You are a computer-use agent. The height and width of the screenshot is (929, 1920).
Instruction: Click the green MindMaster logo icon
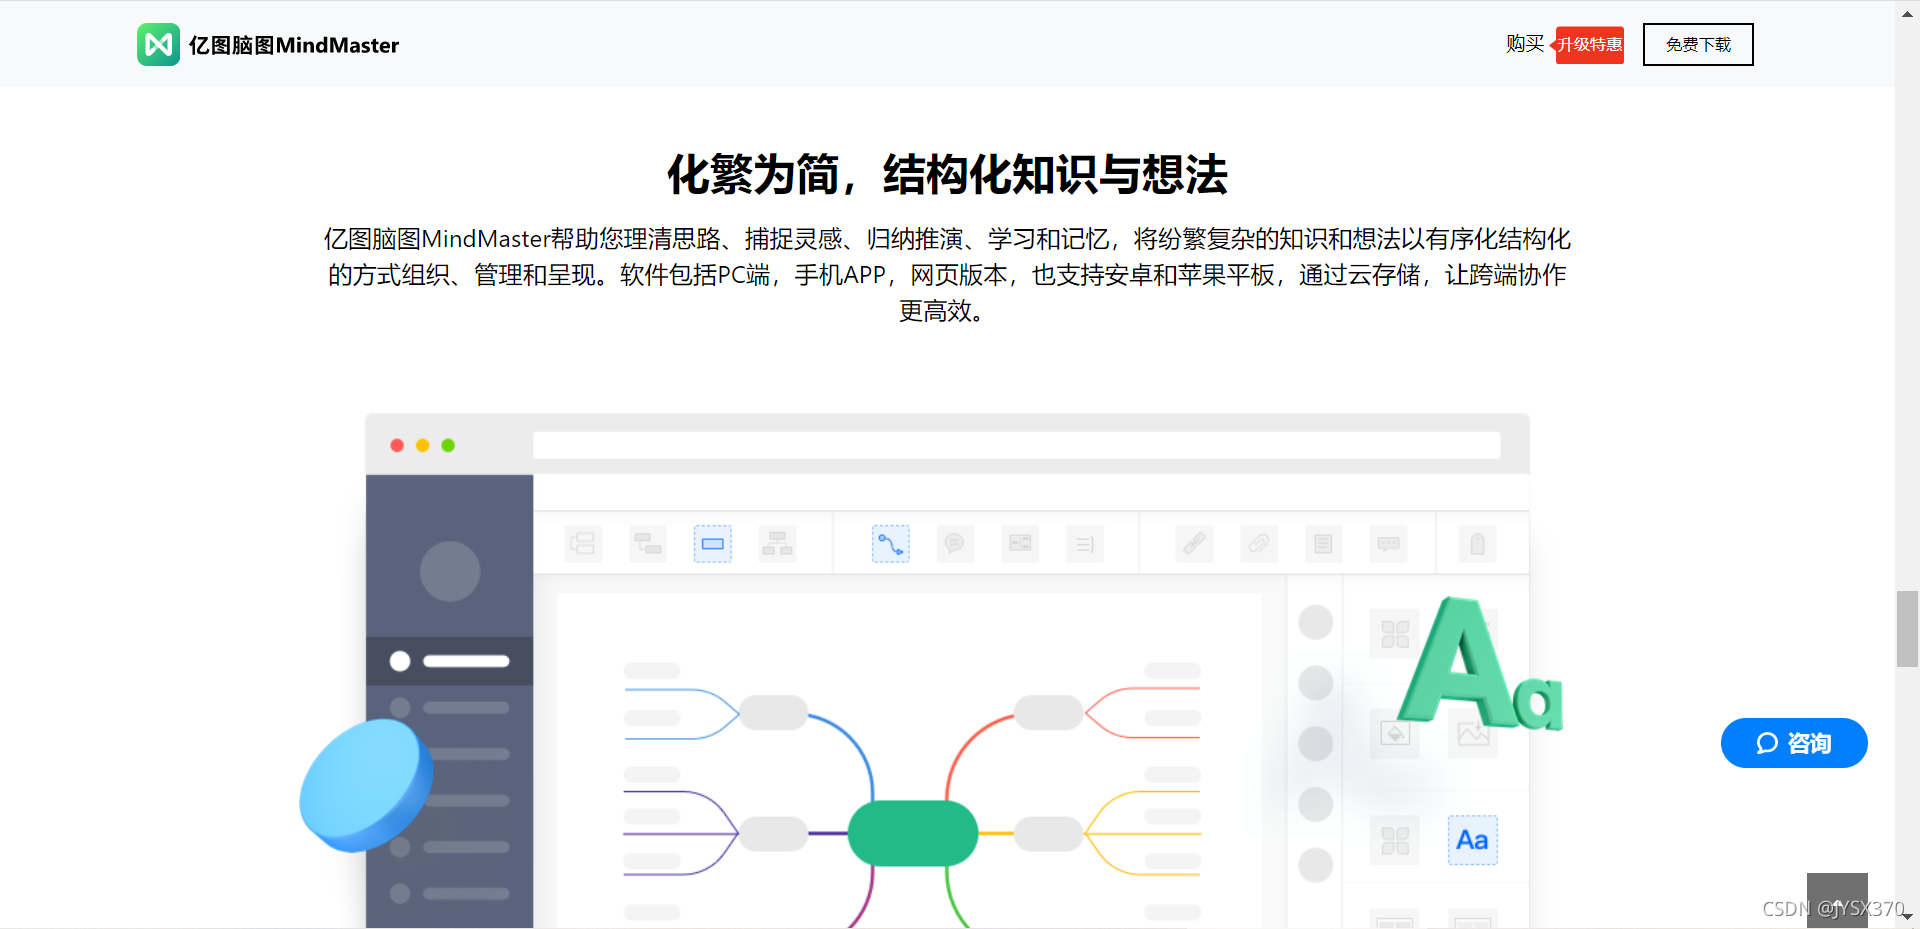click(x=158, y=45)
